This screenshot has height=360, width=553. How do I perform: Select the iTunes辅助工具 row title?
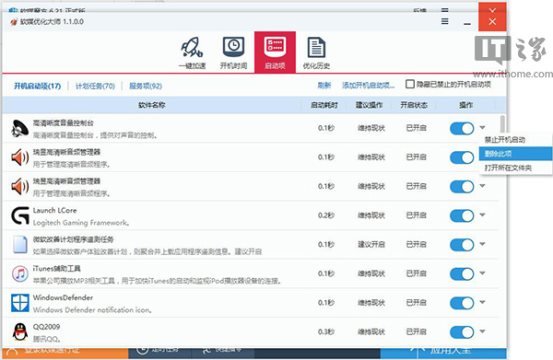[x=56, y=269]
